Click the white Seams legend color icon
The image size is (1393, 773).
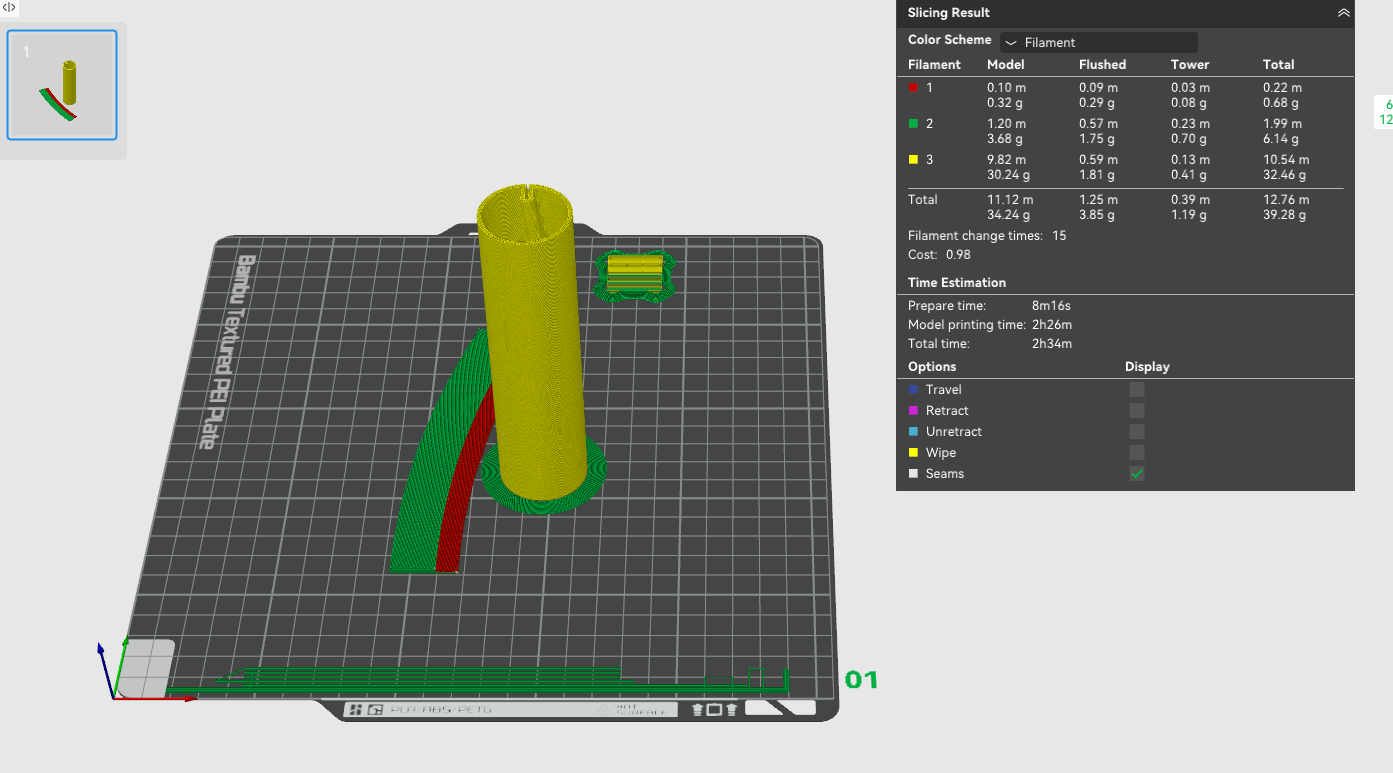(x=913, y=474)
